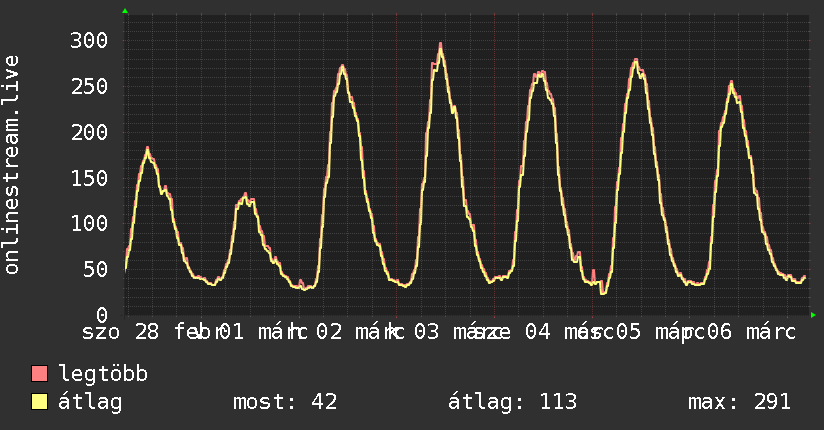The height and width of the screenshot is (430, 824).
Task: Click the yellow átlag legend swatch
Action: coord(39,402)
